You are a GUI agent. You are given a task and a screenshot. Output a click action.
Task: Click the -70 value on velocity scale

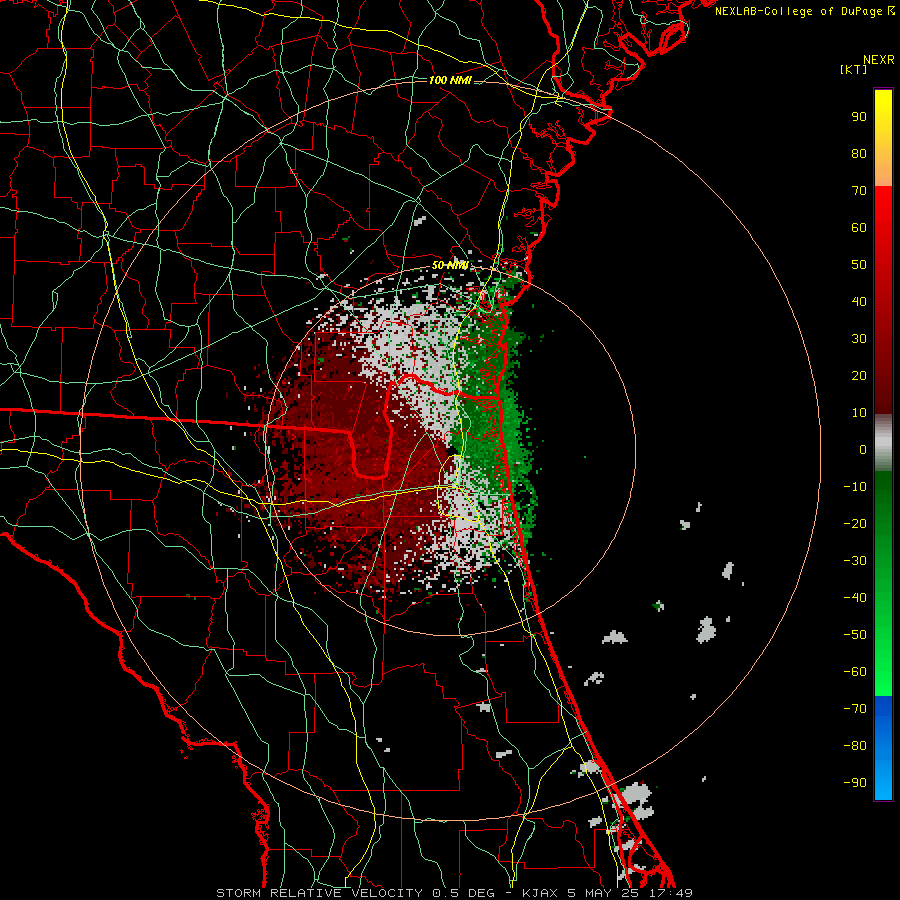[855, 709]
